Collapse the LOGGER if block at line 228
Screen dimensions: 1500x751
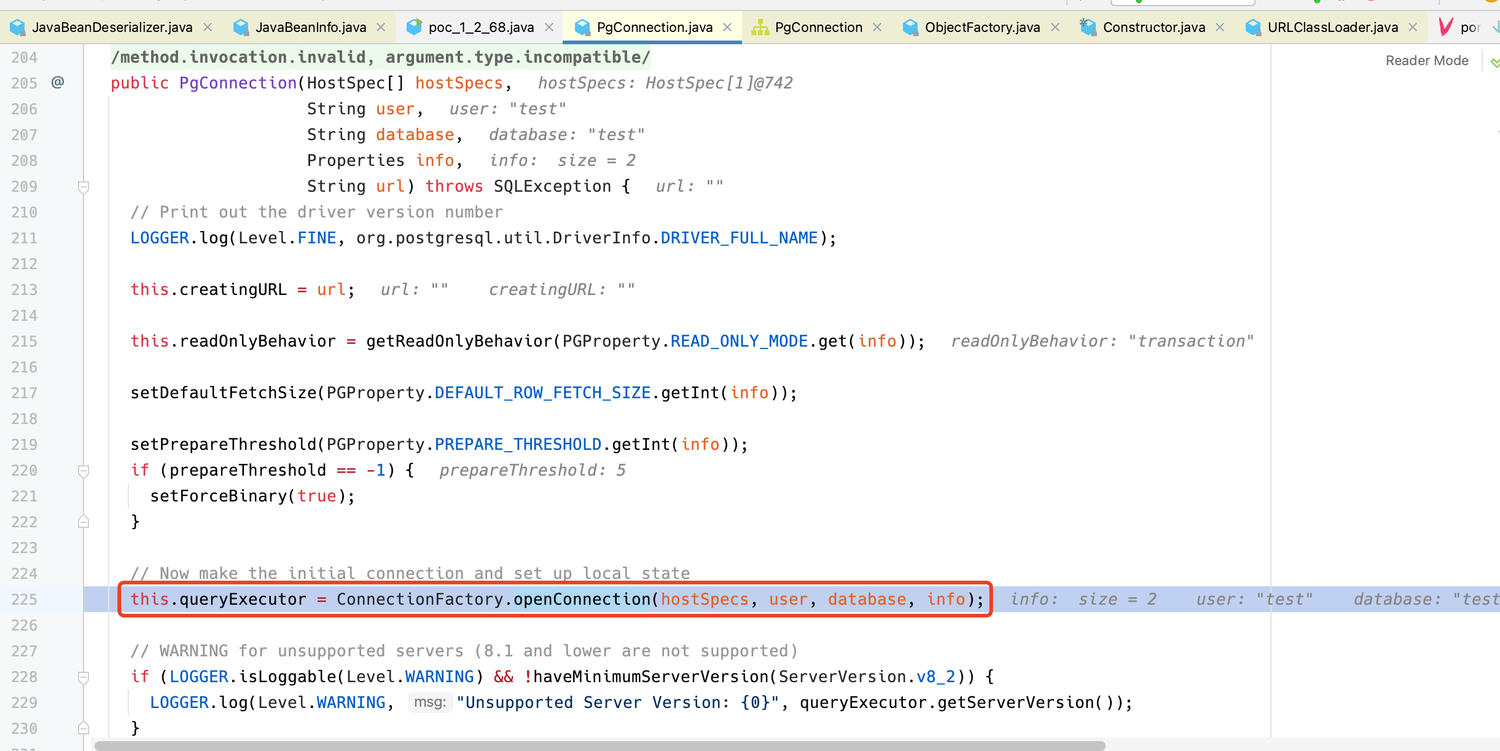tap(84, 677)
